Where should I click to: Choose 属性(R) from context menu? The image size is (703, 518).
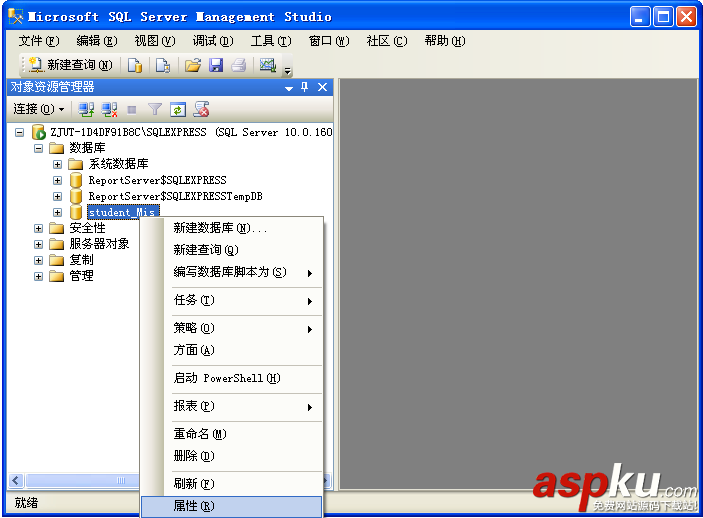(x=232, y=506)
